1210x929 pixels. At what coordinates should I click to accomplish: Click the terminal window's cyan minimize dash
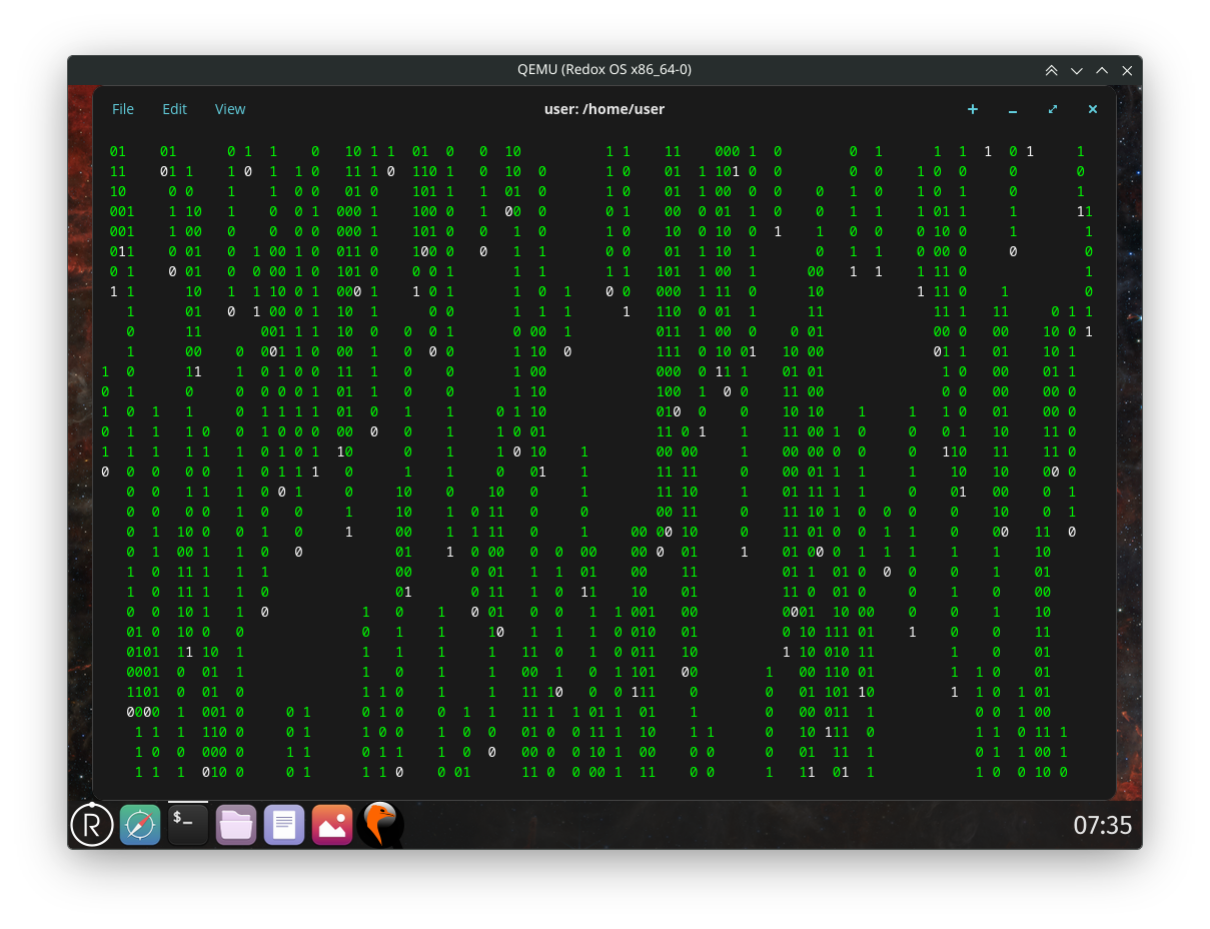1013,111
